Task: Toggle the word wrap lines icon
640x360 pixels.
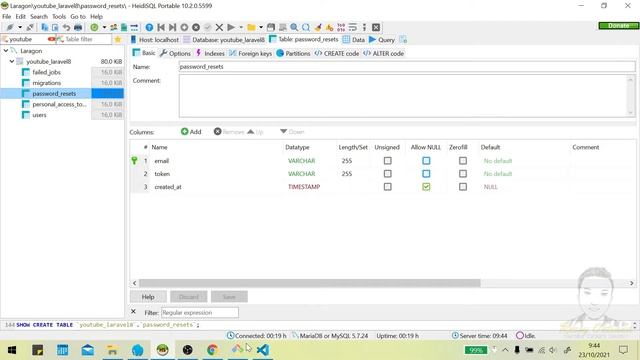Action: [x=353, y=27]
